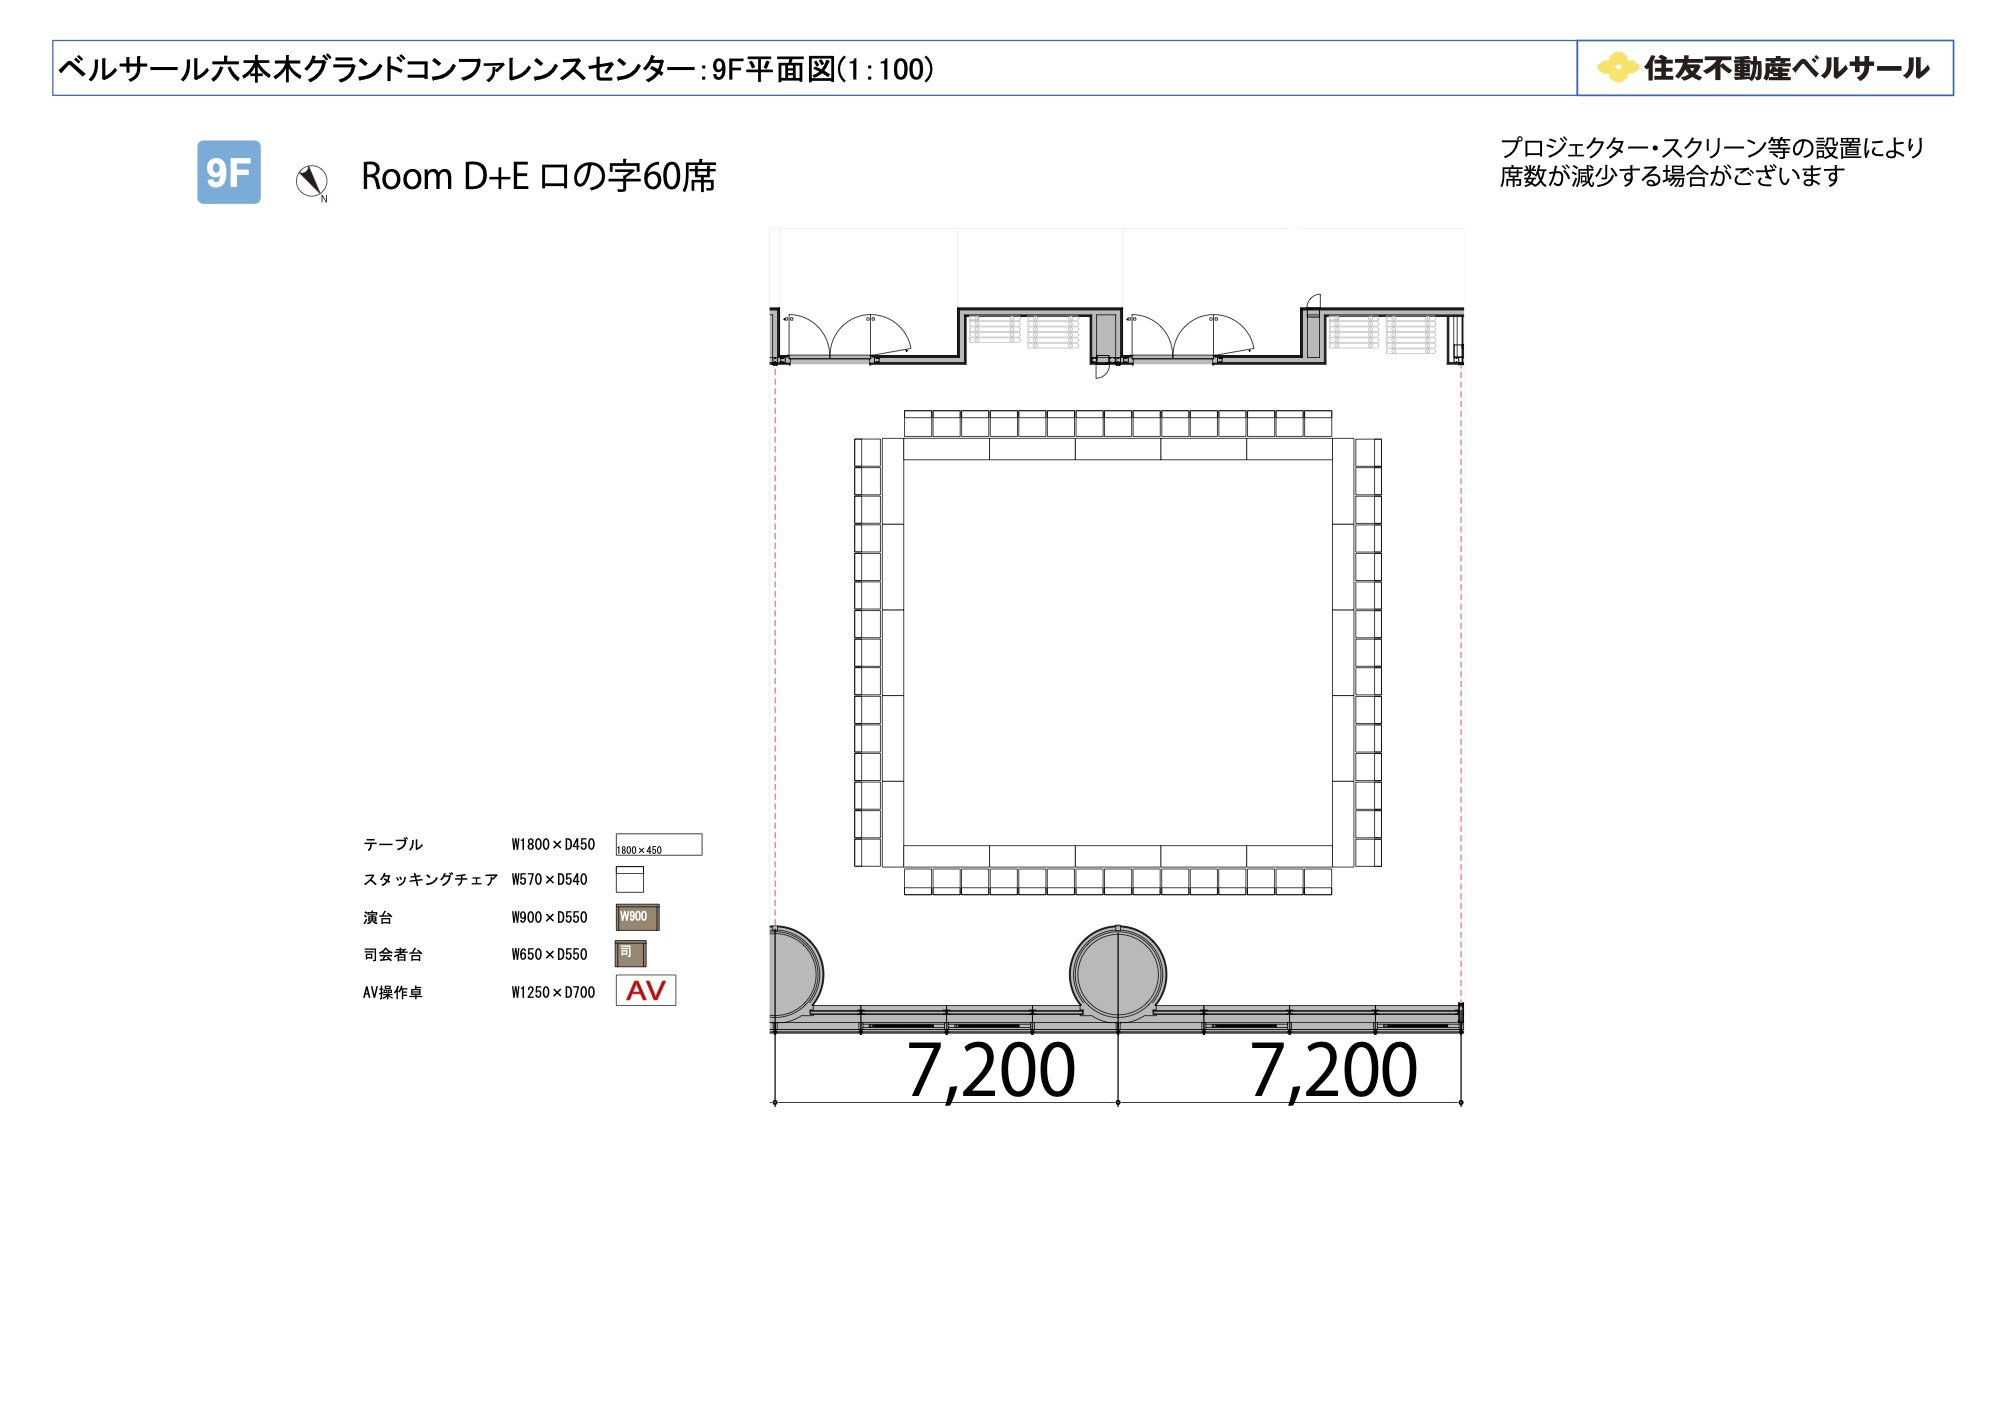Click the stacking chair legend symbol
This screenshot has height=1414, width=2000.
629,879
